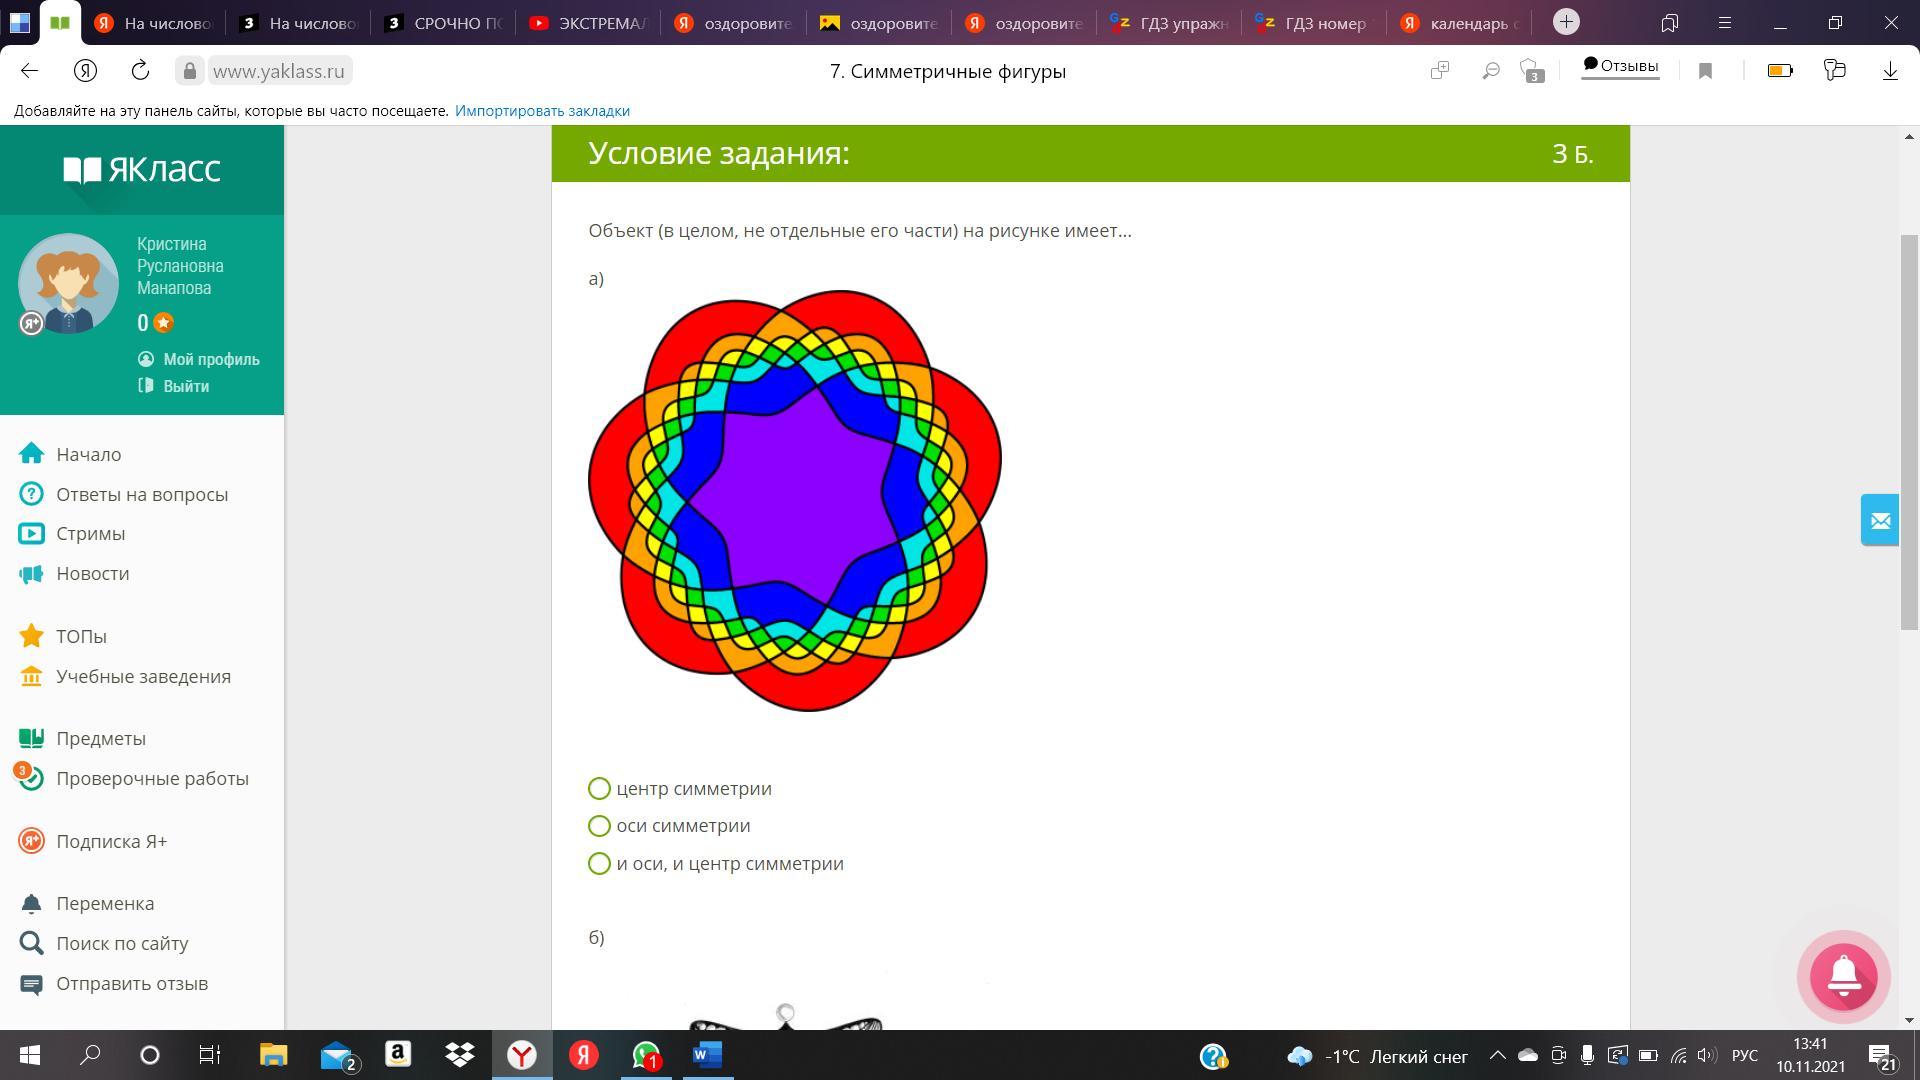Select the 'оси симметрии' radio option

pyautogui.click(x=599, y=826)
